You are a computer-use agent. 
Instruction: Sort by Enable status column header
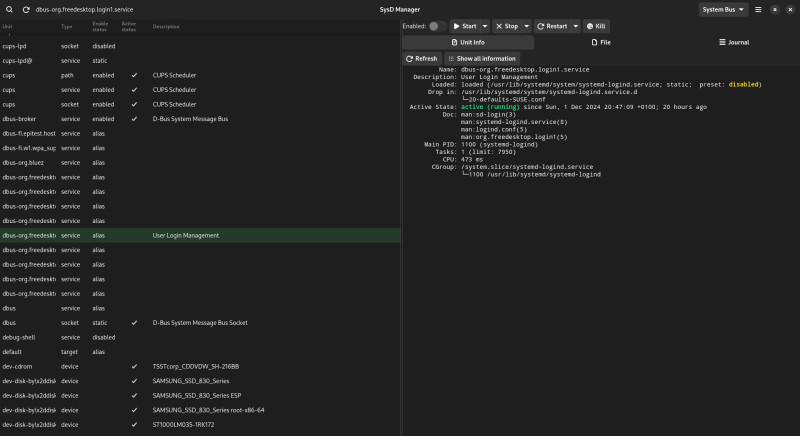pos(100,27)
